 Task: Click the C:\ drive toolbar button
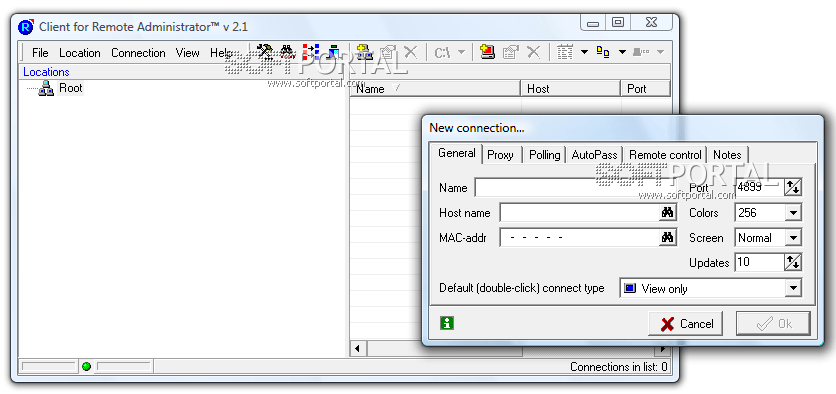(x=443, y=52)
